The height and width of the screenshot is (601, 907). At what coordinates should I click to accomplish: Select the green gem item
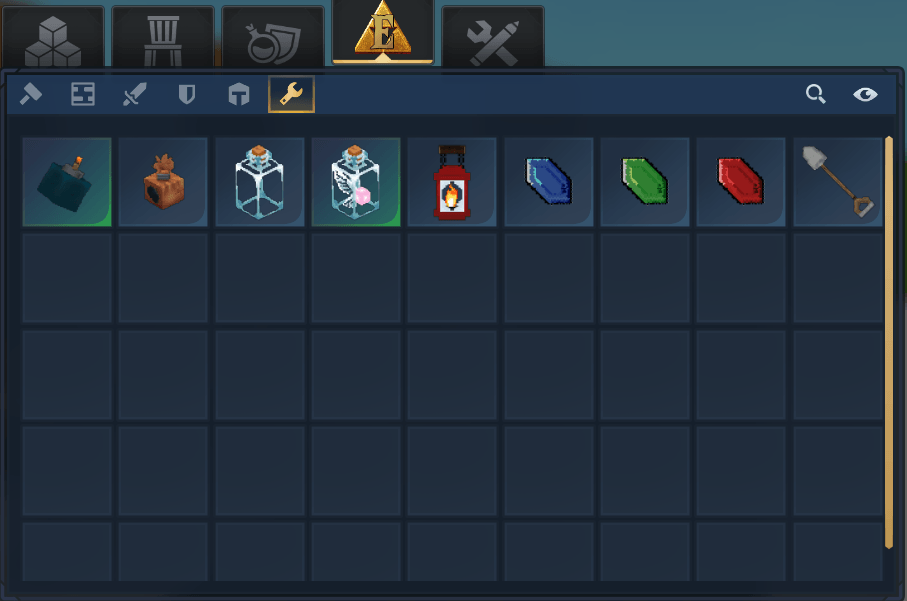[645, 182]
